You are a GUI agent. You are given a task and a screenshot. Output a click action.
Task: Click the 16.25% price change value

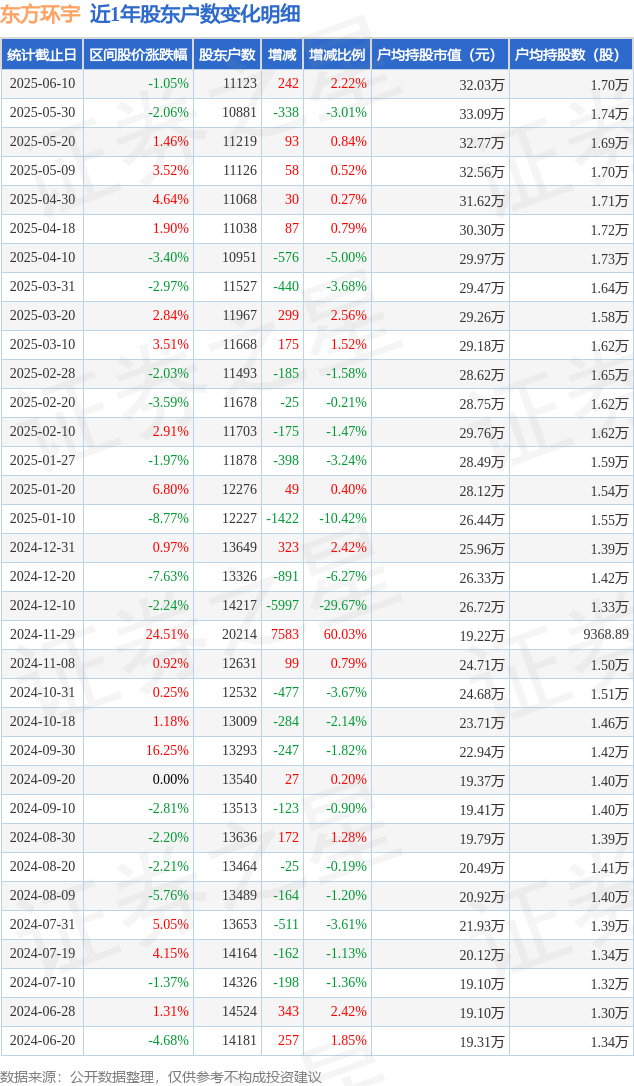[x=166, y=750]
